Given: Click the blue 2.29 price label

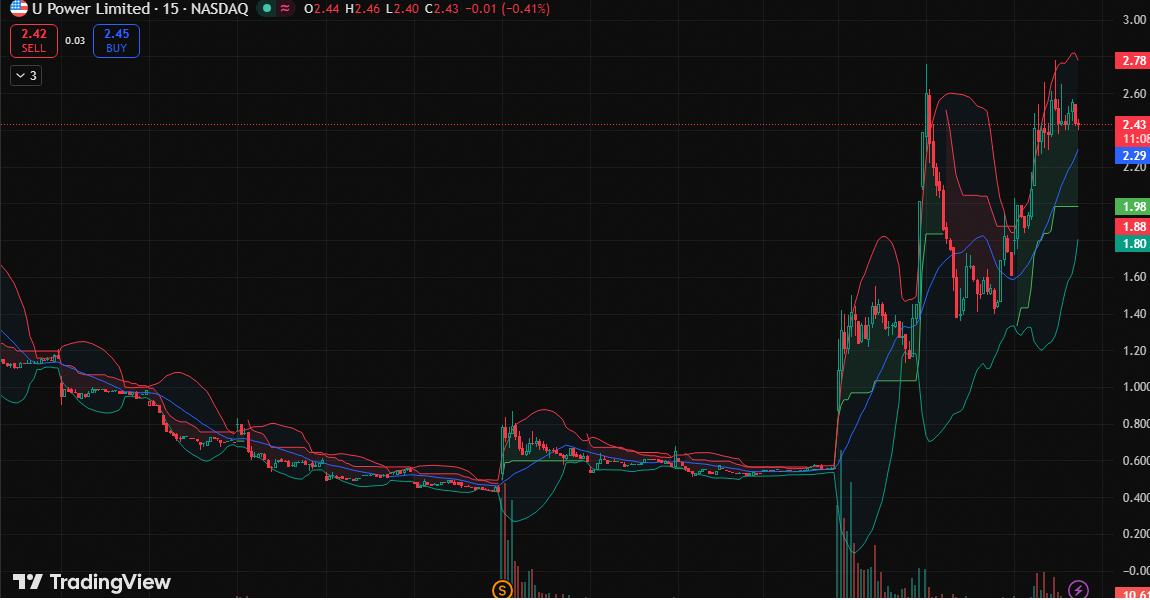Looking at the screenshot, I should (x=1132, y=156).
